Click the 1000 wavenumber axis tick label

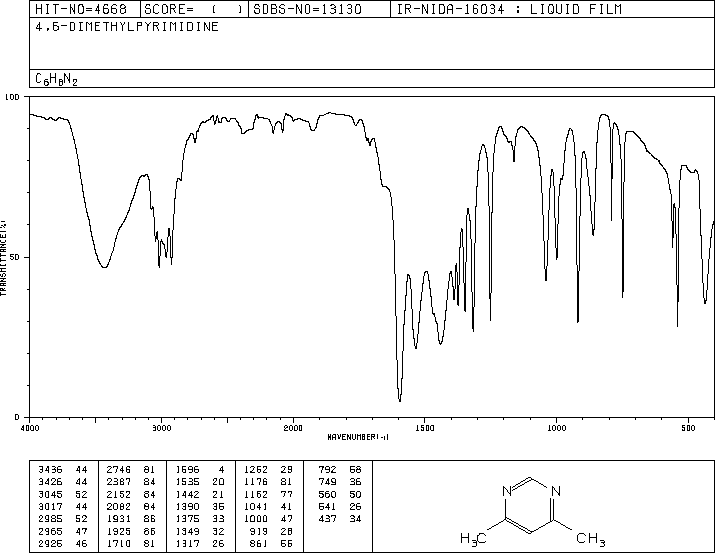click(556, 428)
